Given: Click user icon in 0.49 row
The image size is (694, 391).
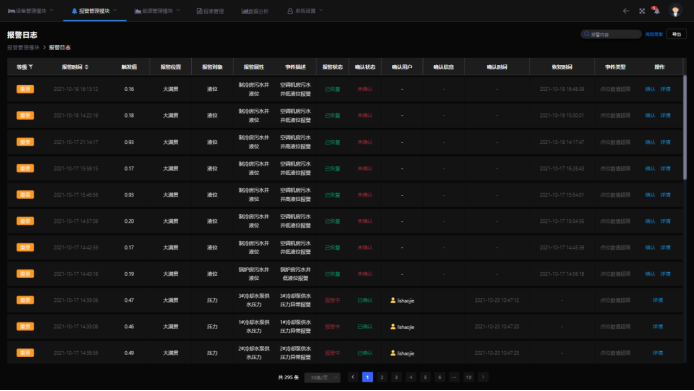Looking at the screenshot, I should 393,353.
